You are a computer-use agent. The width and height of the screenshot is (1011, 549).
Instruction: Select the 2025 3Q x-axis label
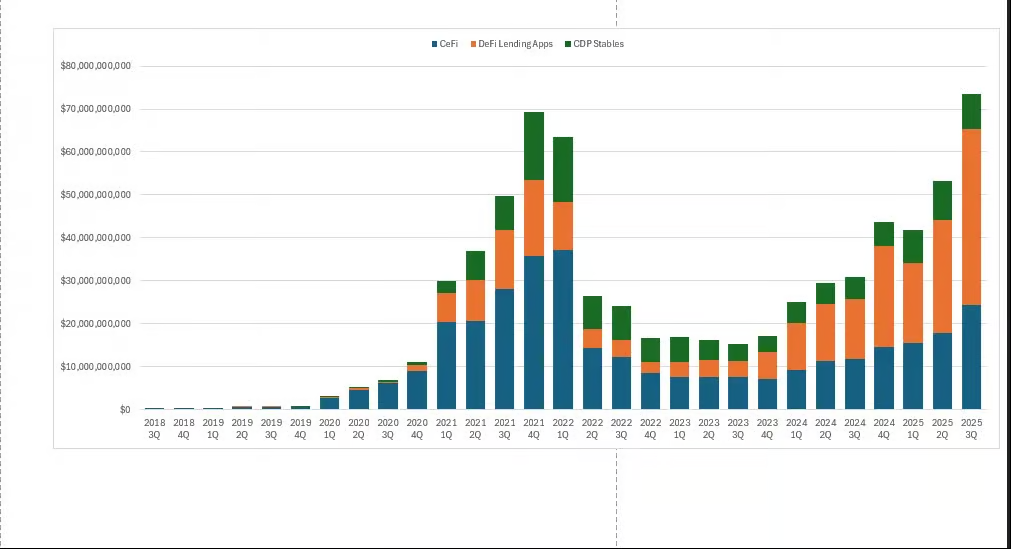971,429
